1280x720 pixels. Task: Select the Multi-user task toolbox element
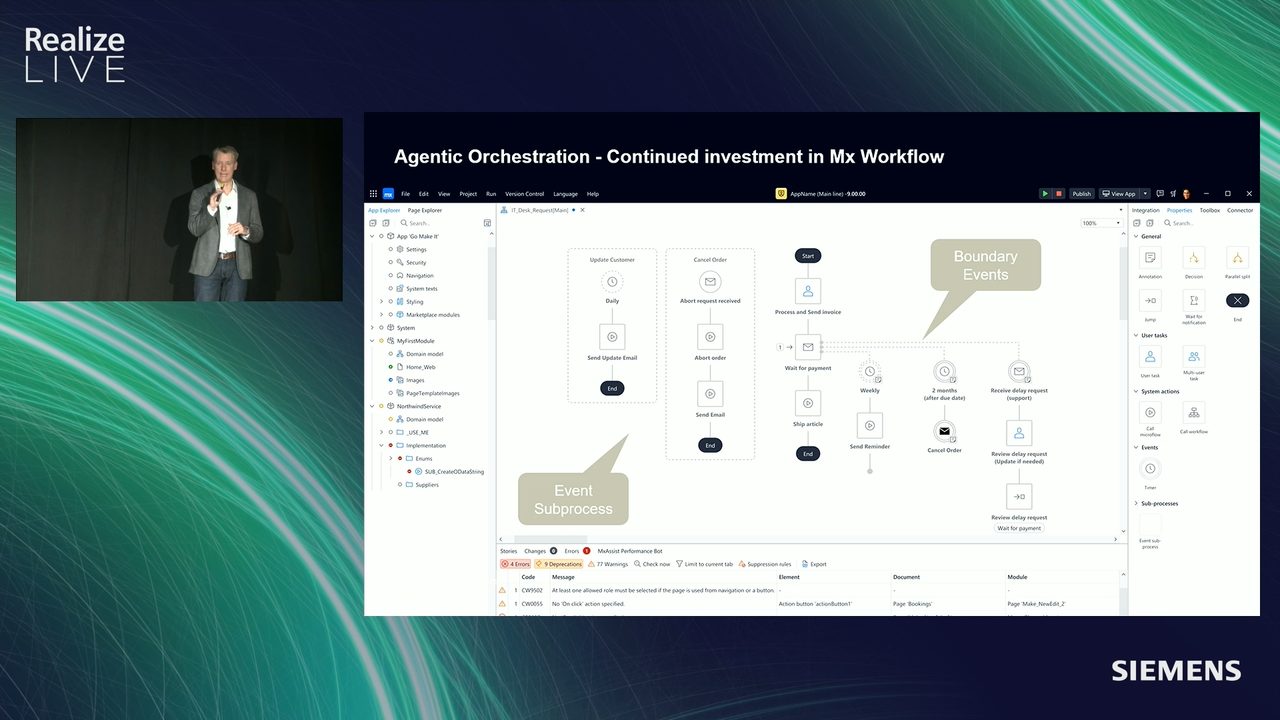(1194, 357)
